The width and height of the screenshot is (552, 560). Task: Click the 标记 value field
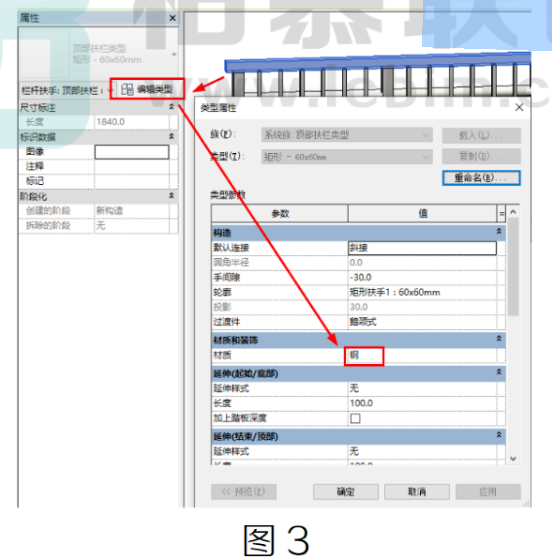(132, 181)
